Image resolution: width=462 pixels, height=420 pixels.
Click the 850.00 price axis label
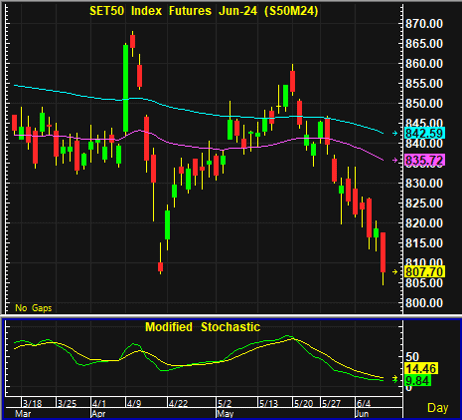(424, 103)
